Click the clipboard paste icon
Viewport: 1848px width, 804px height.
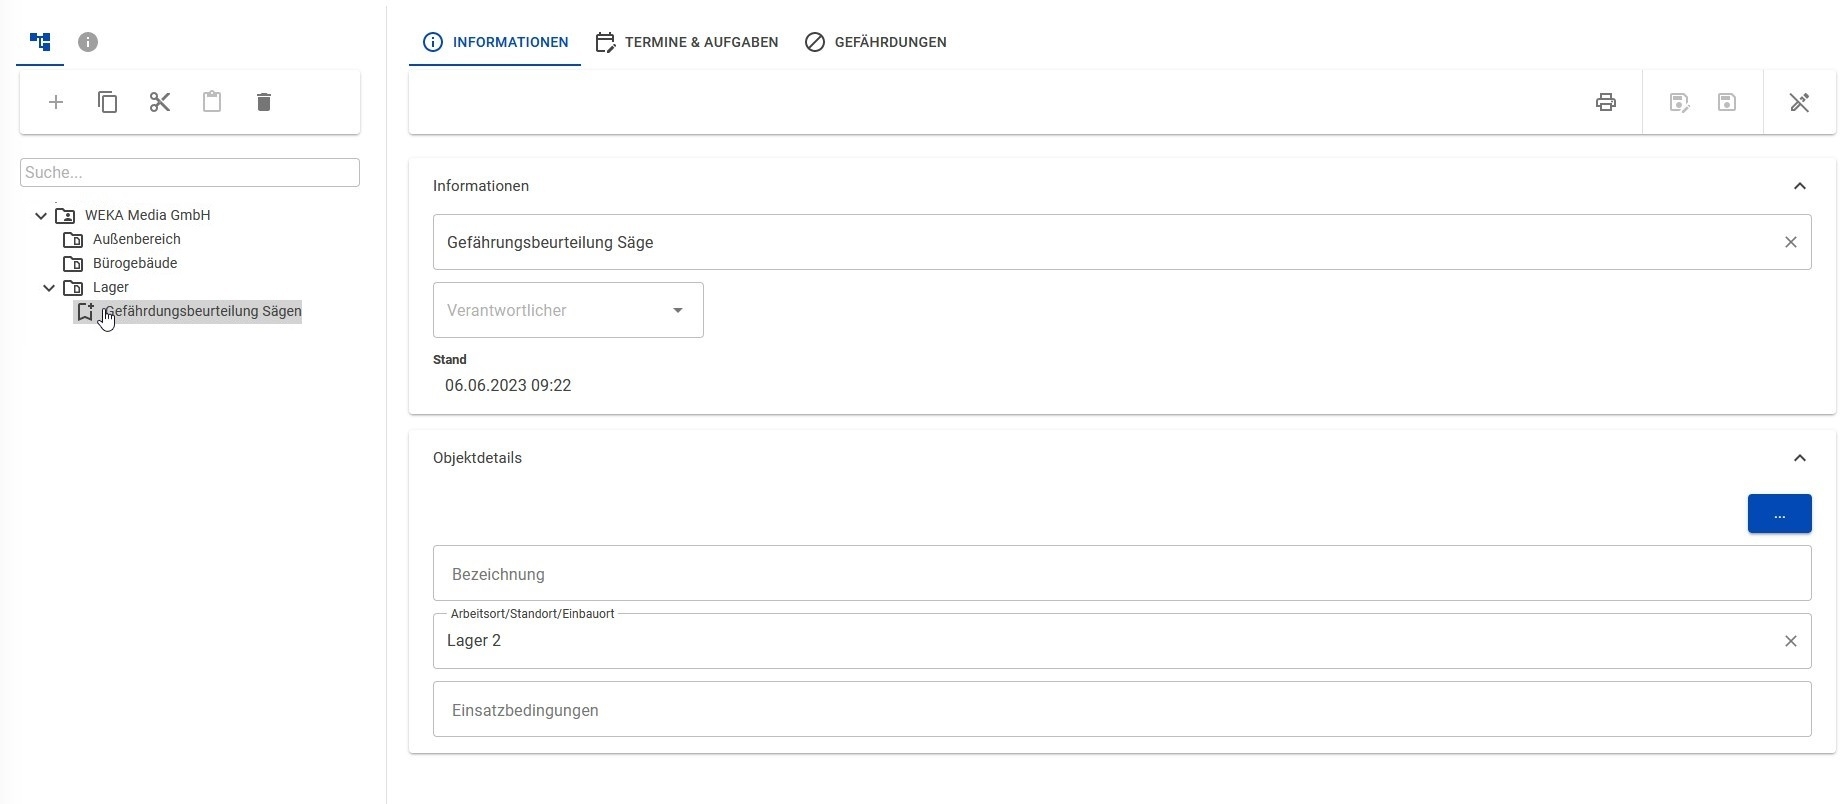click(212, 102)
